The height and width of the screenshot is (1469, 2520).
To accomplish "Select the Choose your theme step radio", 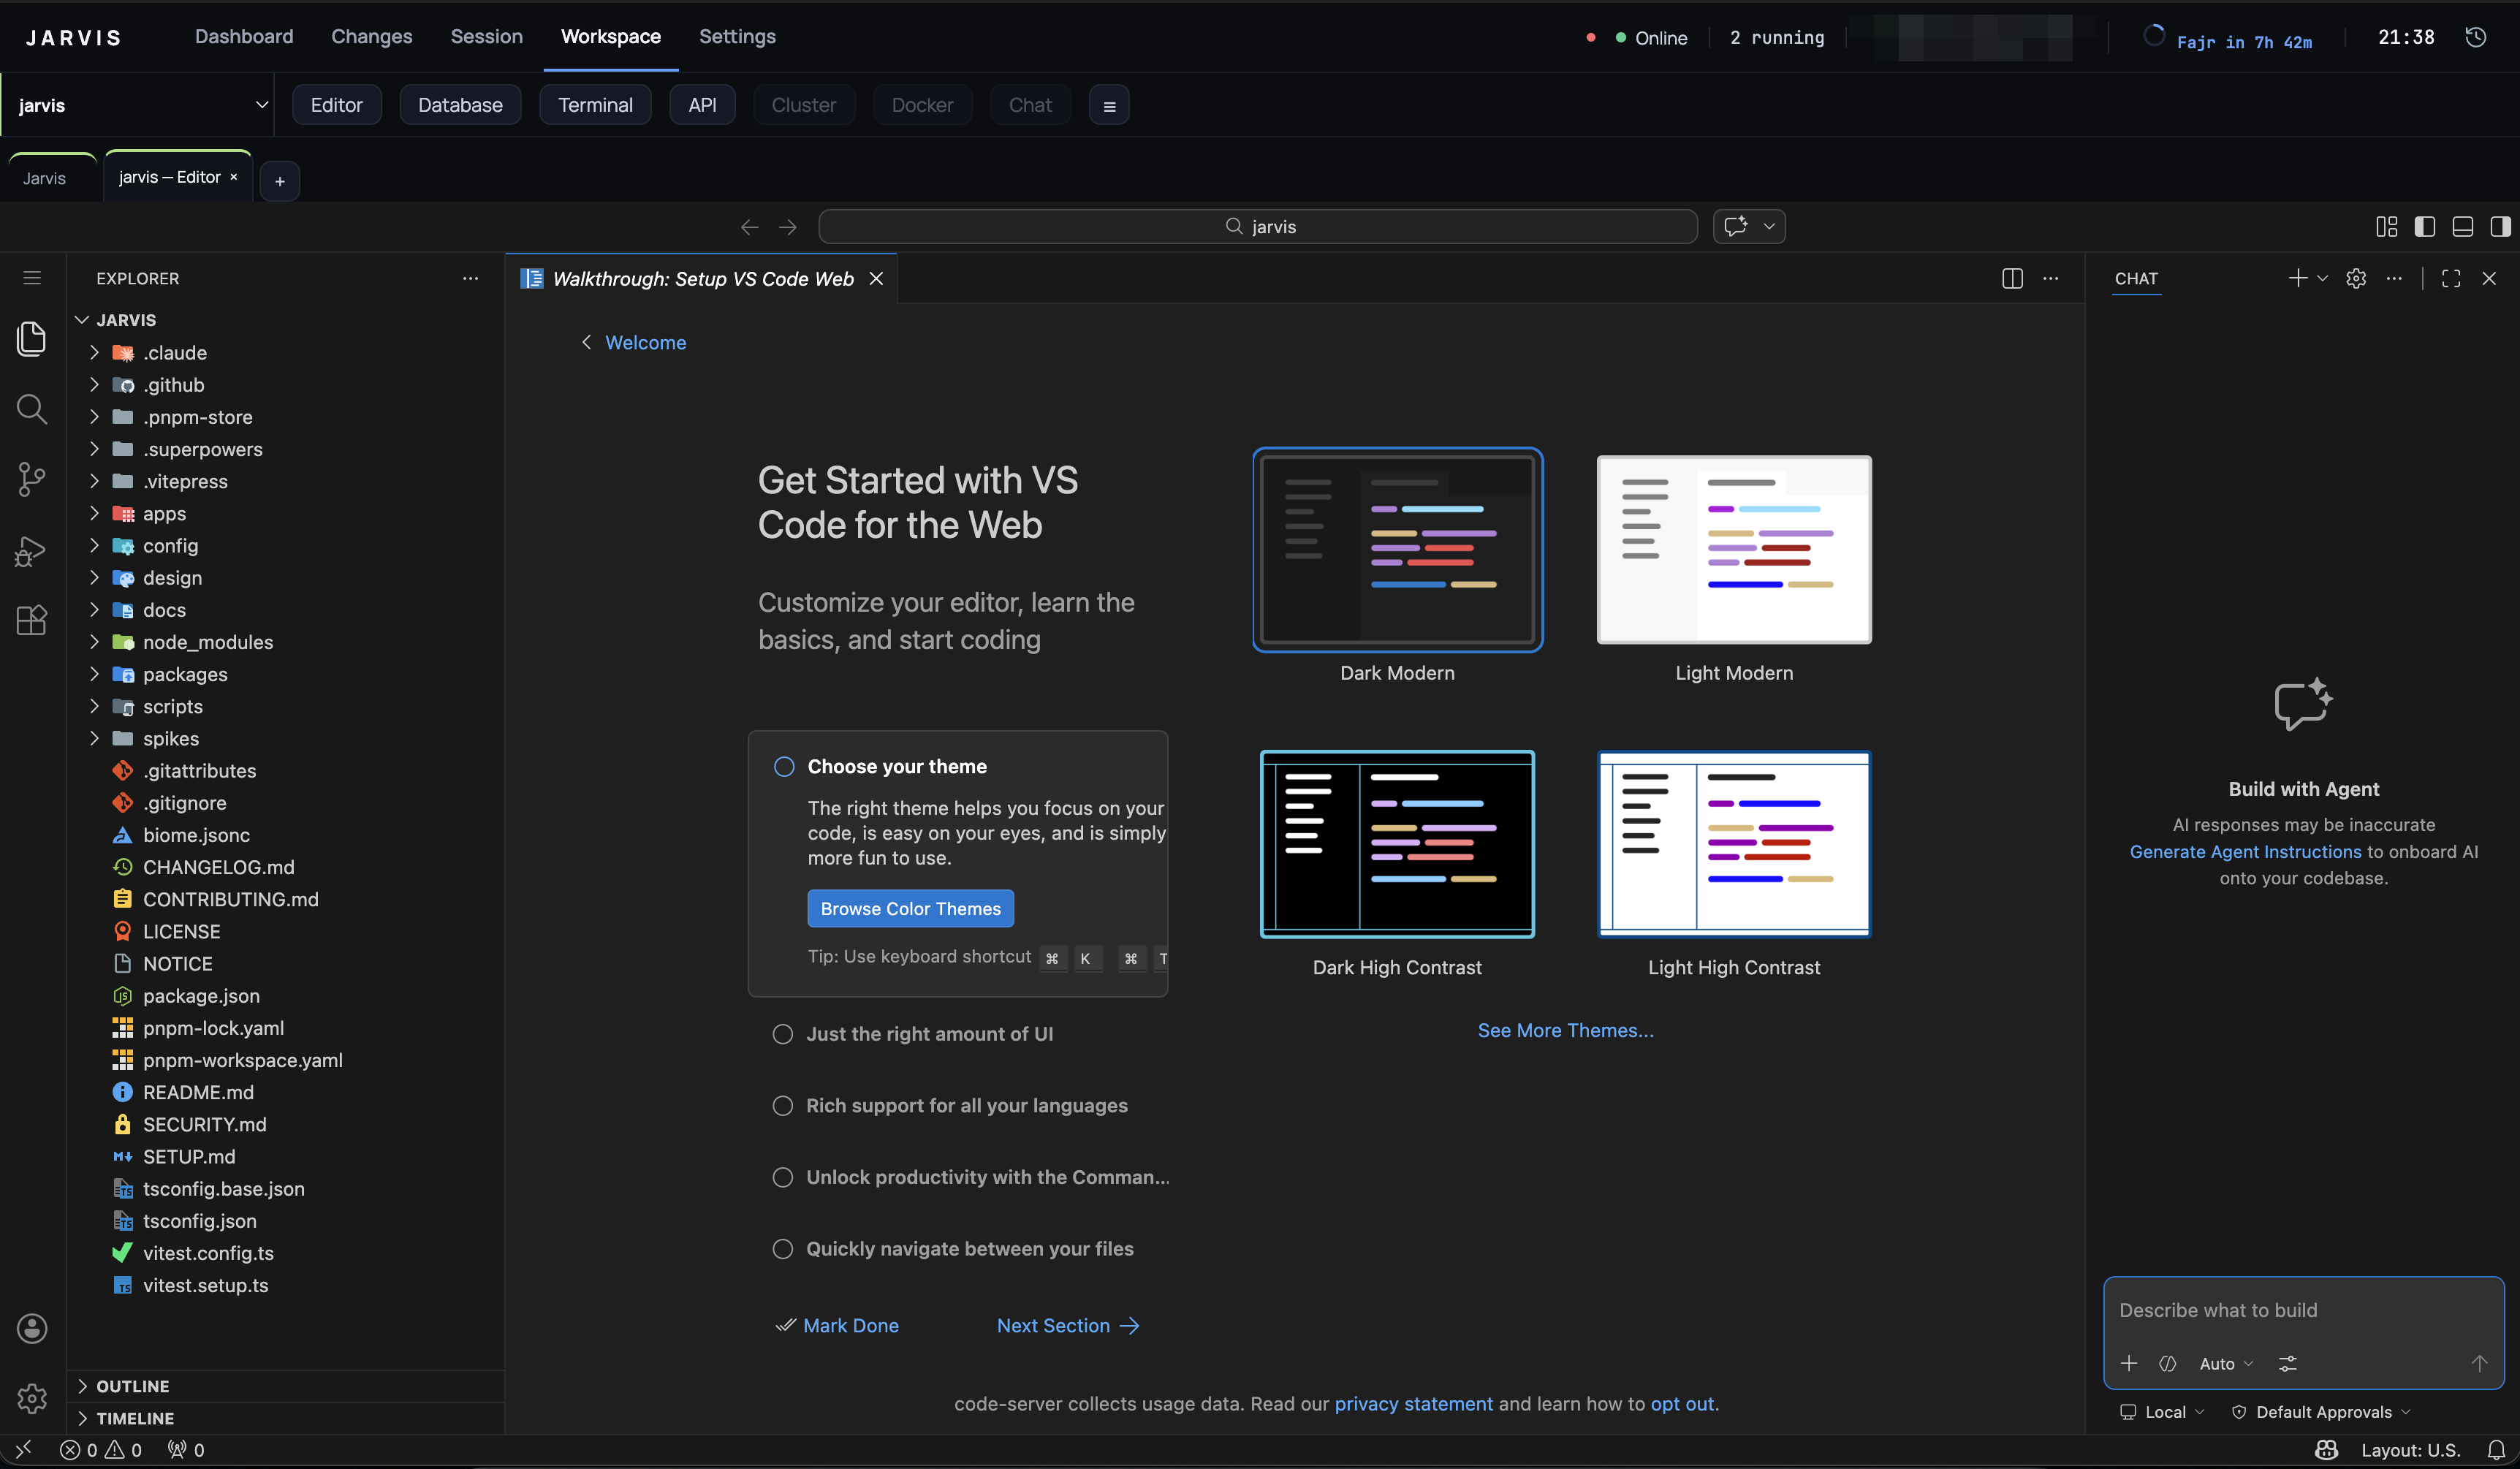I will (x=784, y=766).
